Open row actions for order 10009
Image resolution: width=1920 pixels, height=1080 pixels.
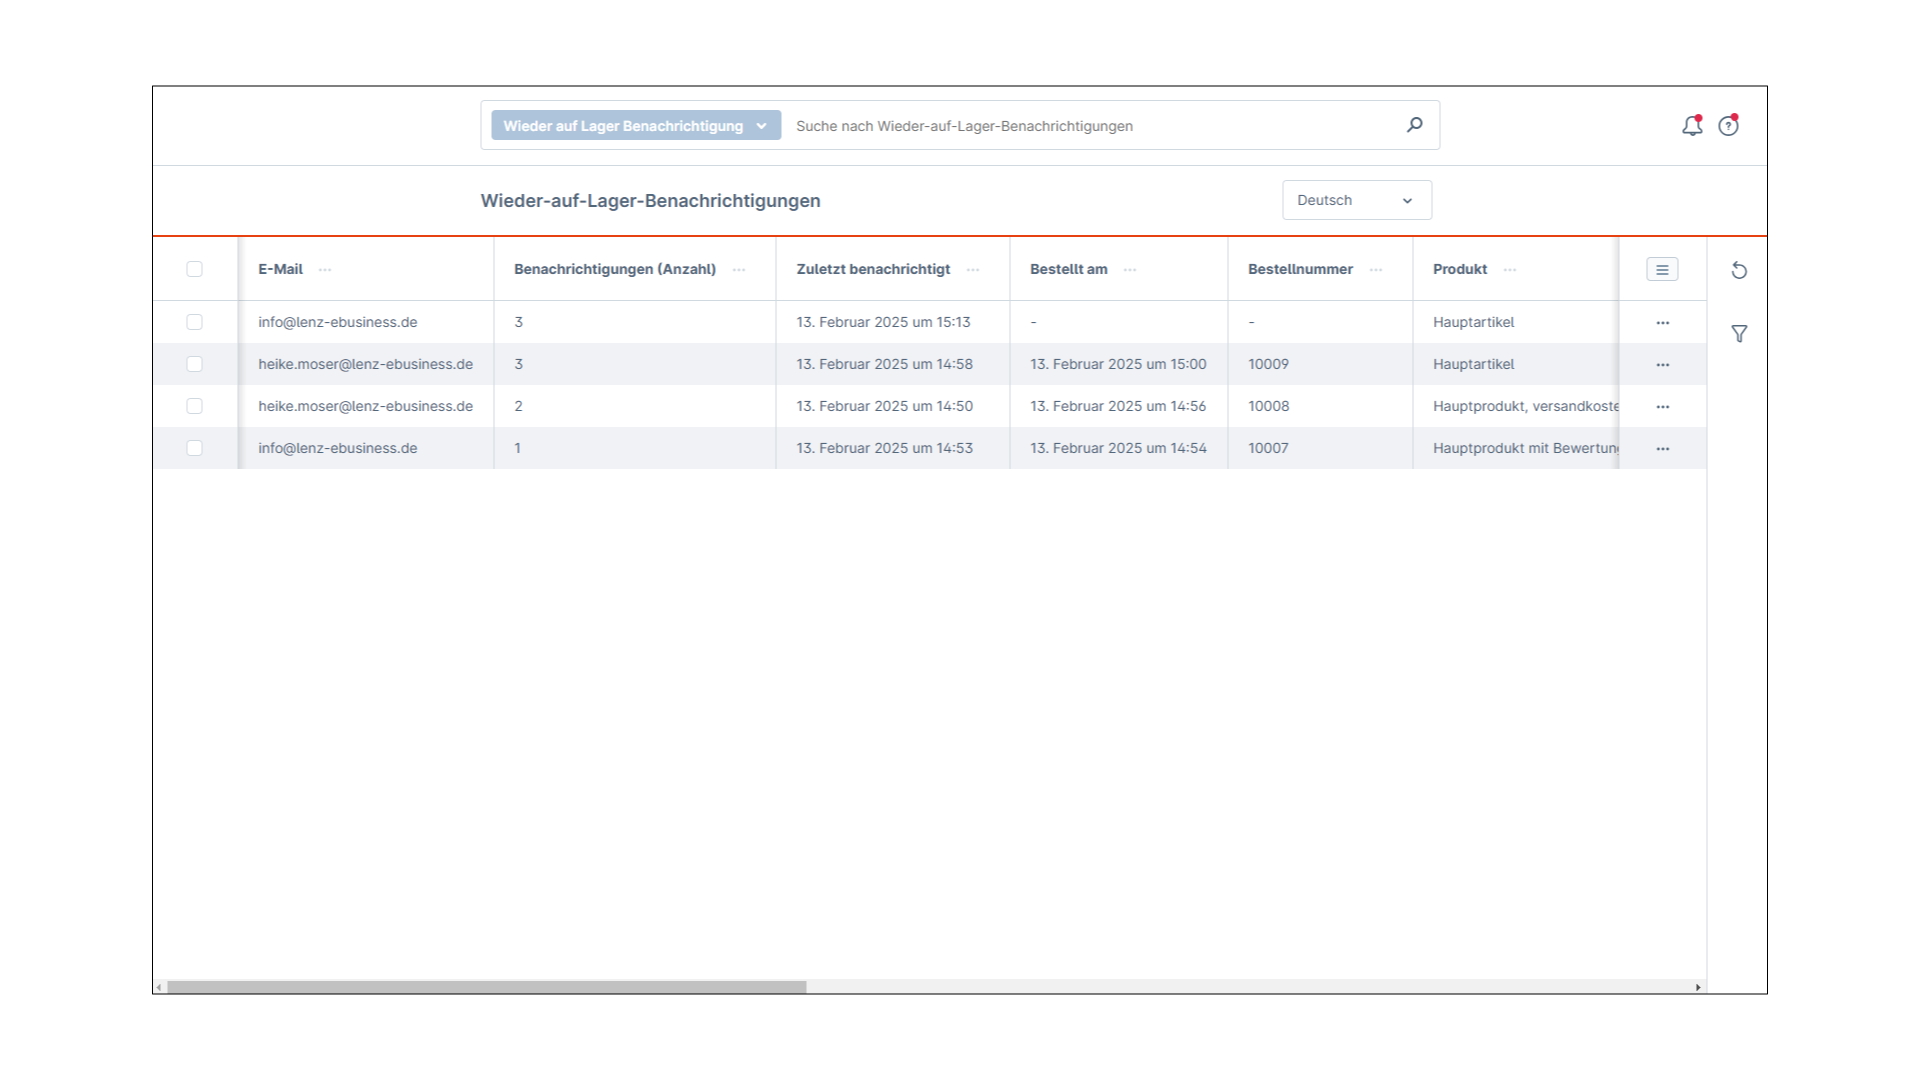(1662, 365)
